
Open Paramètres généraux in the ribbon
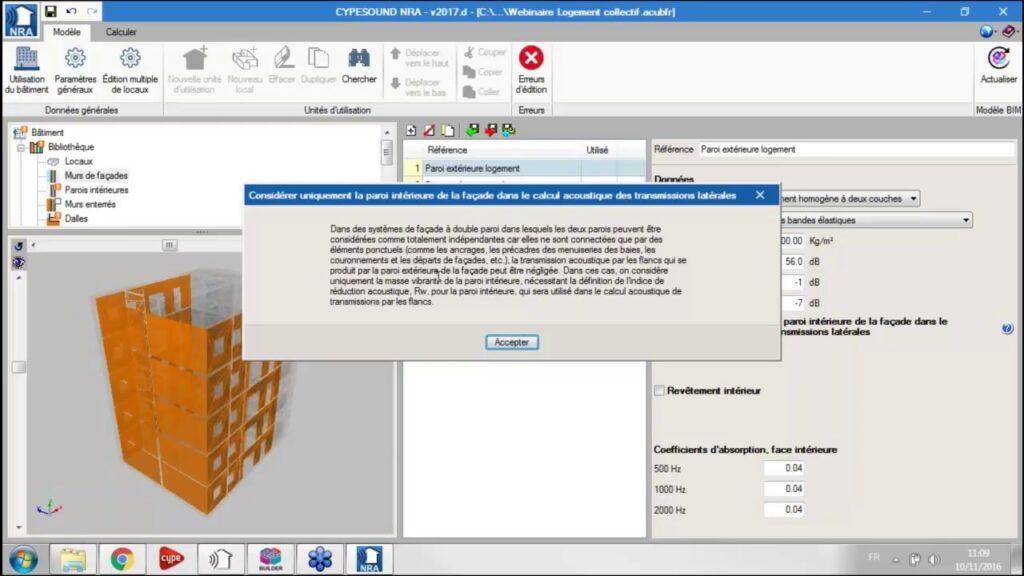point(75,70)
